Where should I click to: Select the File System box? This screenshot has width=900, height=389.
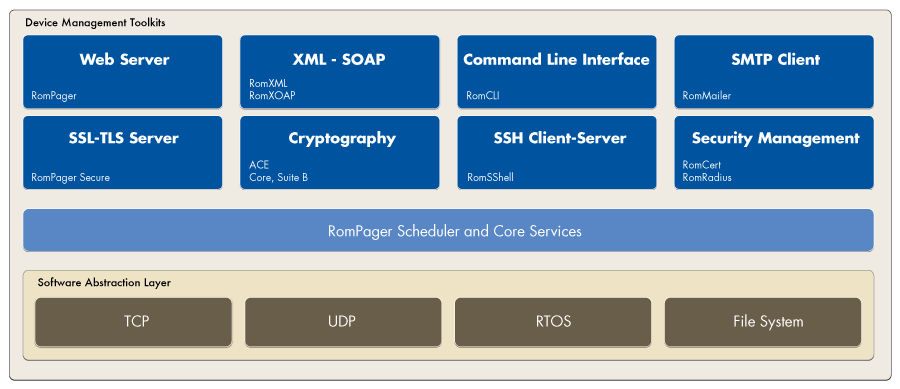[x=763, y=322]
